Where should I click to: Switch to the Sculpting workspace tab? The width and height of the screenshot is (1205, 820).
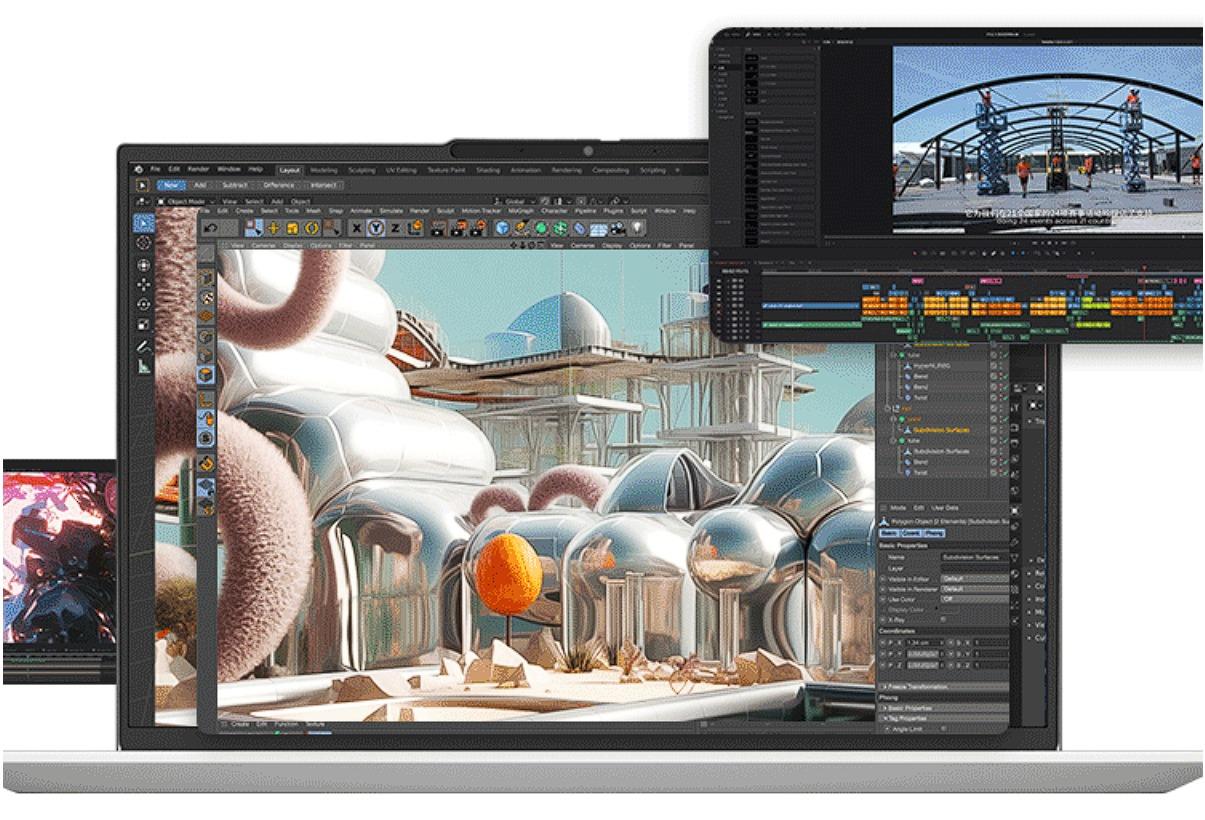(361, 170)
